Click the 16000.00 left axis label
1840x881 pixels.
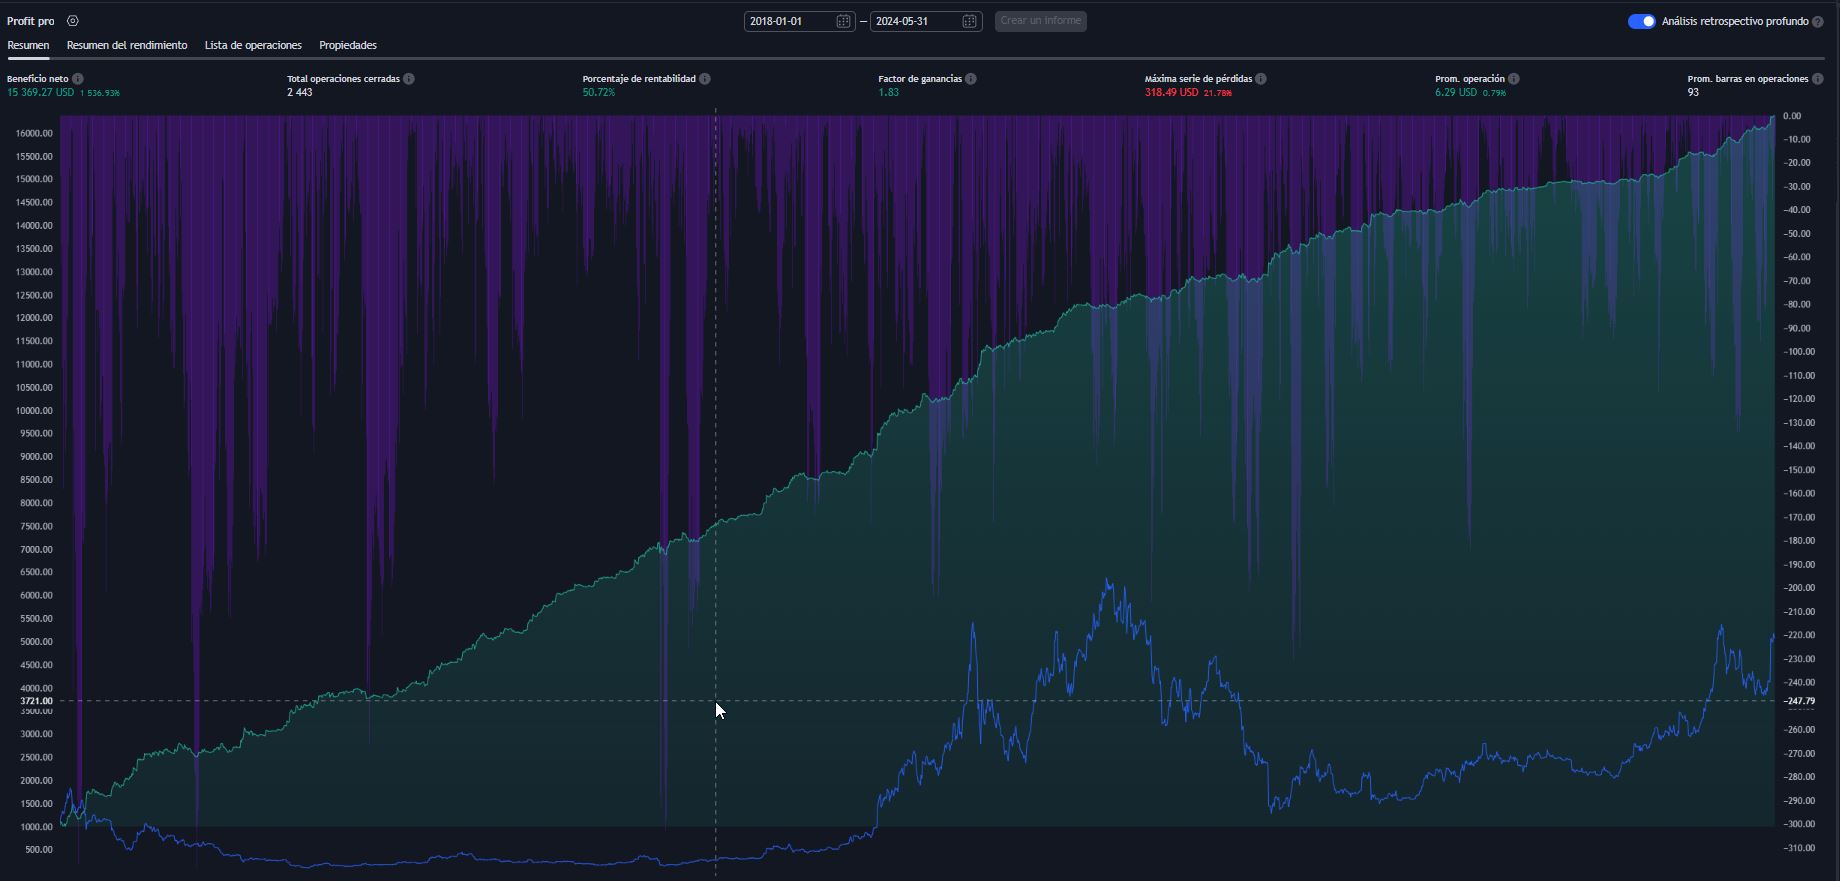pos(35,133)
